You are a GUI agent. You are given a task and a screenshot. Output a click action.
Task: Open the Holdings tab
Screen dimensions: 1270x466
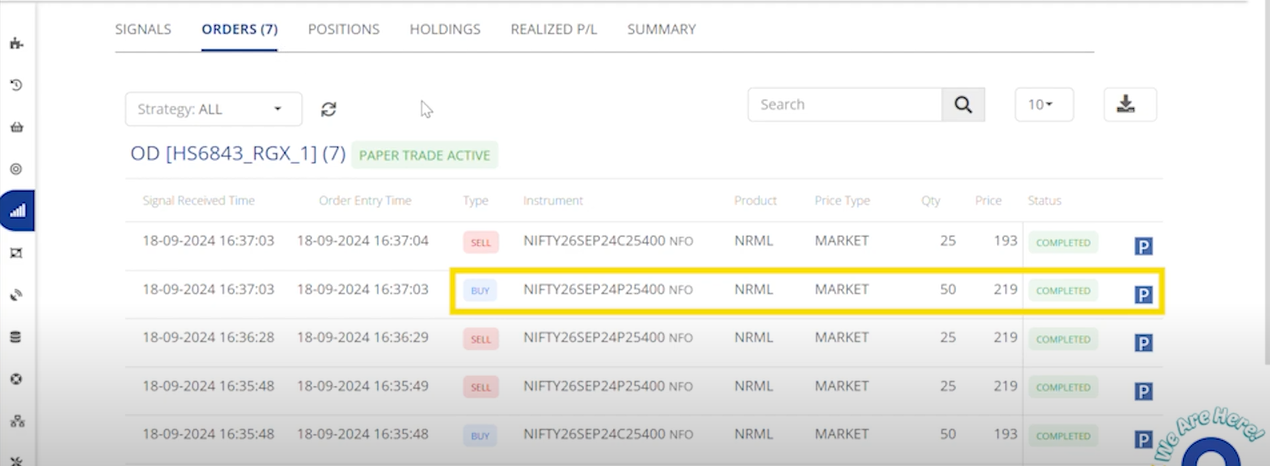click(x=445, y=29)
